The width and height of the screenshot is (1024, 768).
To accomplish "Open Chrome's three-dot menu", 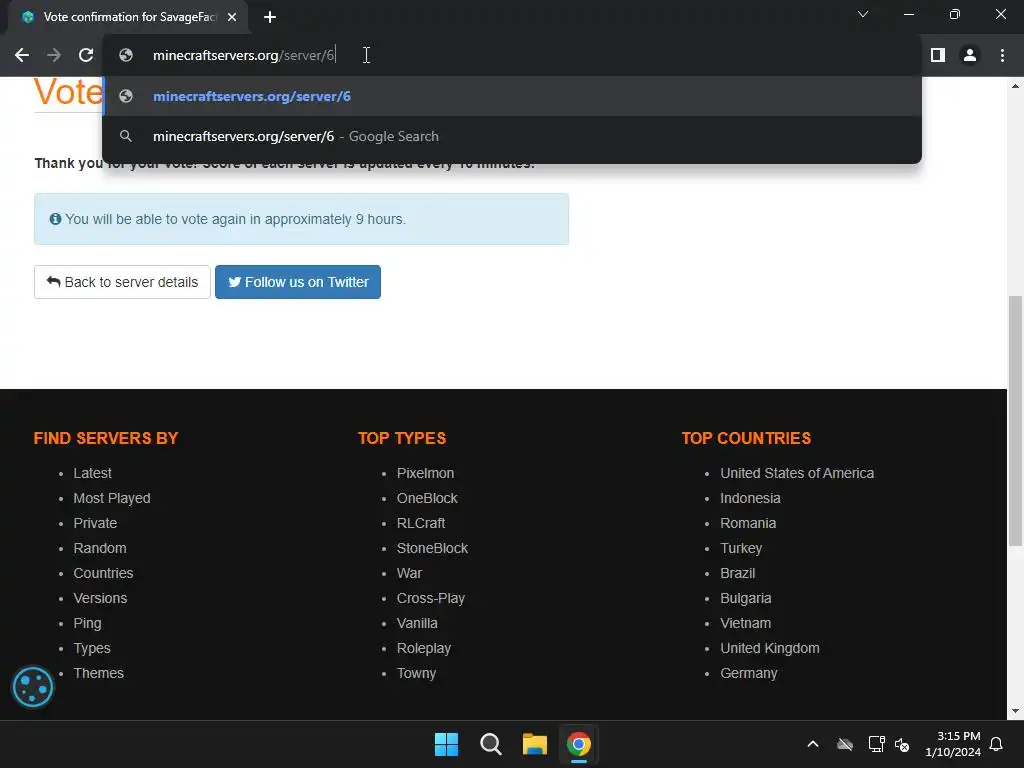I will pos(1002,56).
